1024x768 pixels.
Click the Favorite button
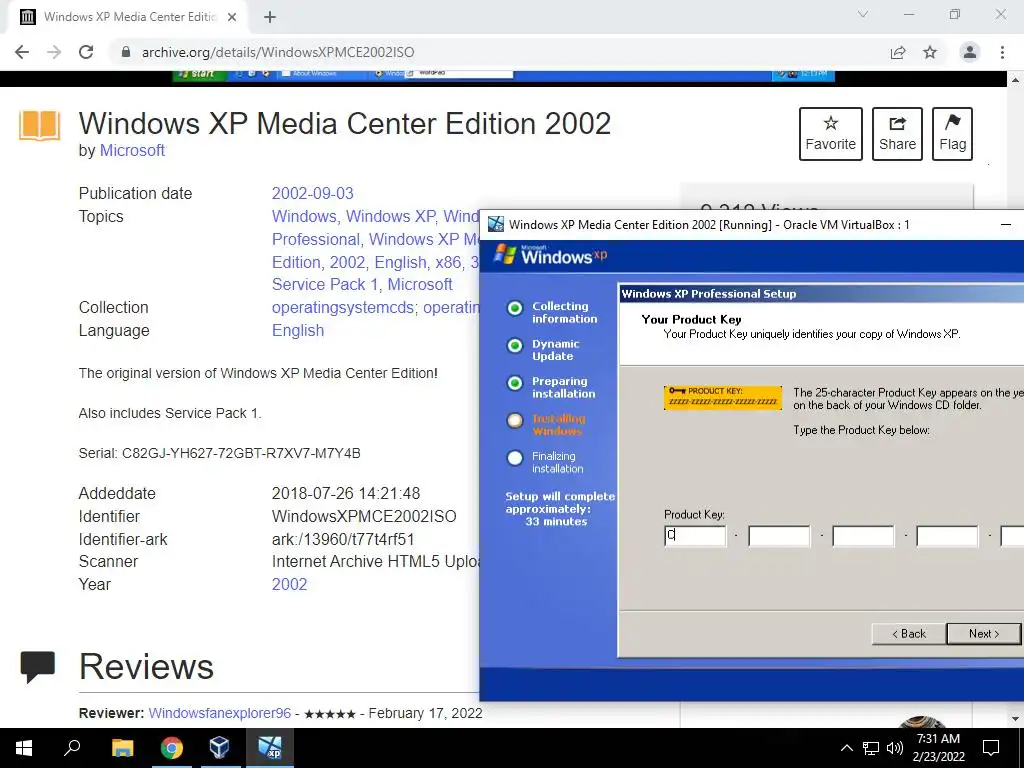coord(831,134)
